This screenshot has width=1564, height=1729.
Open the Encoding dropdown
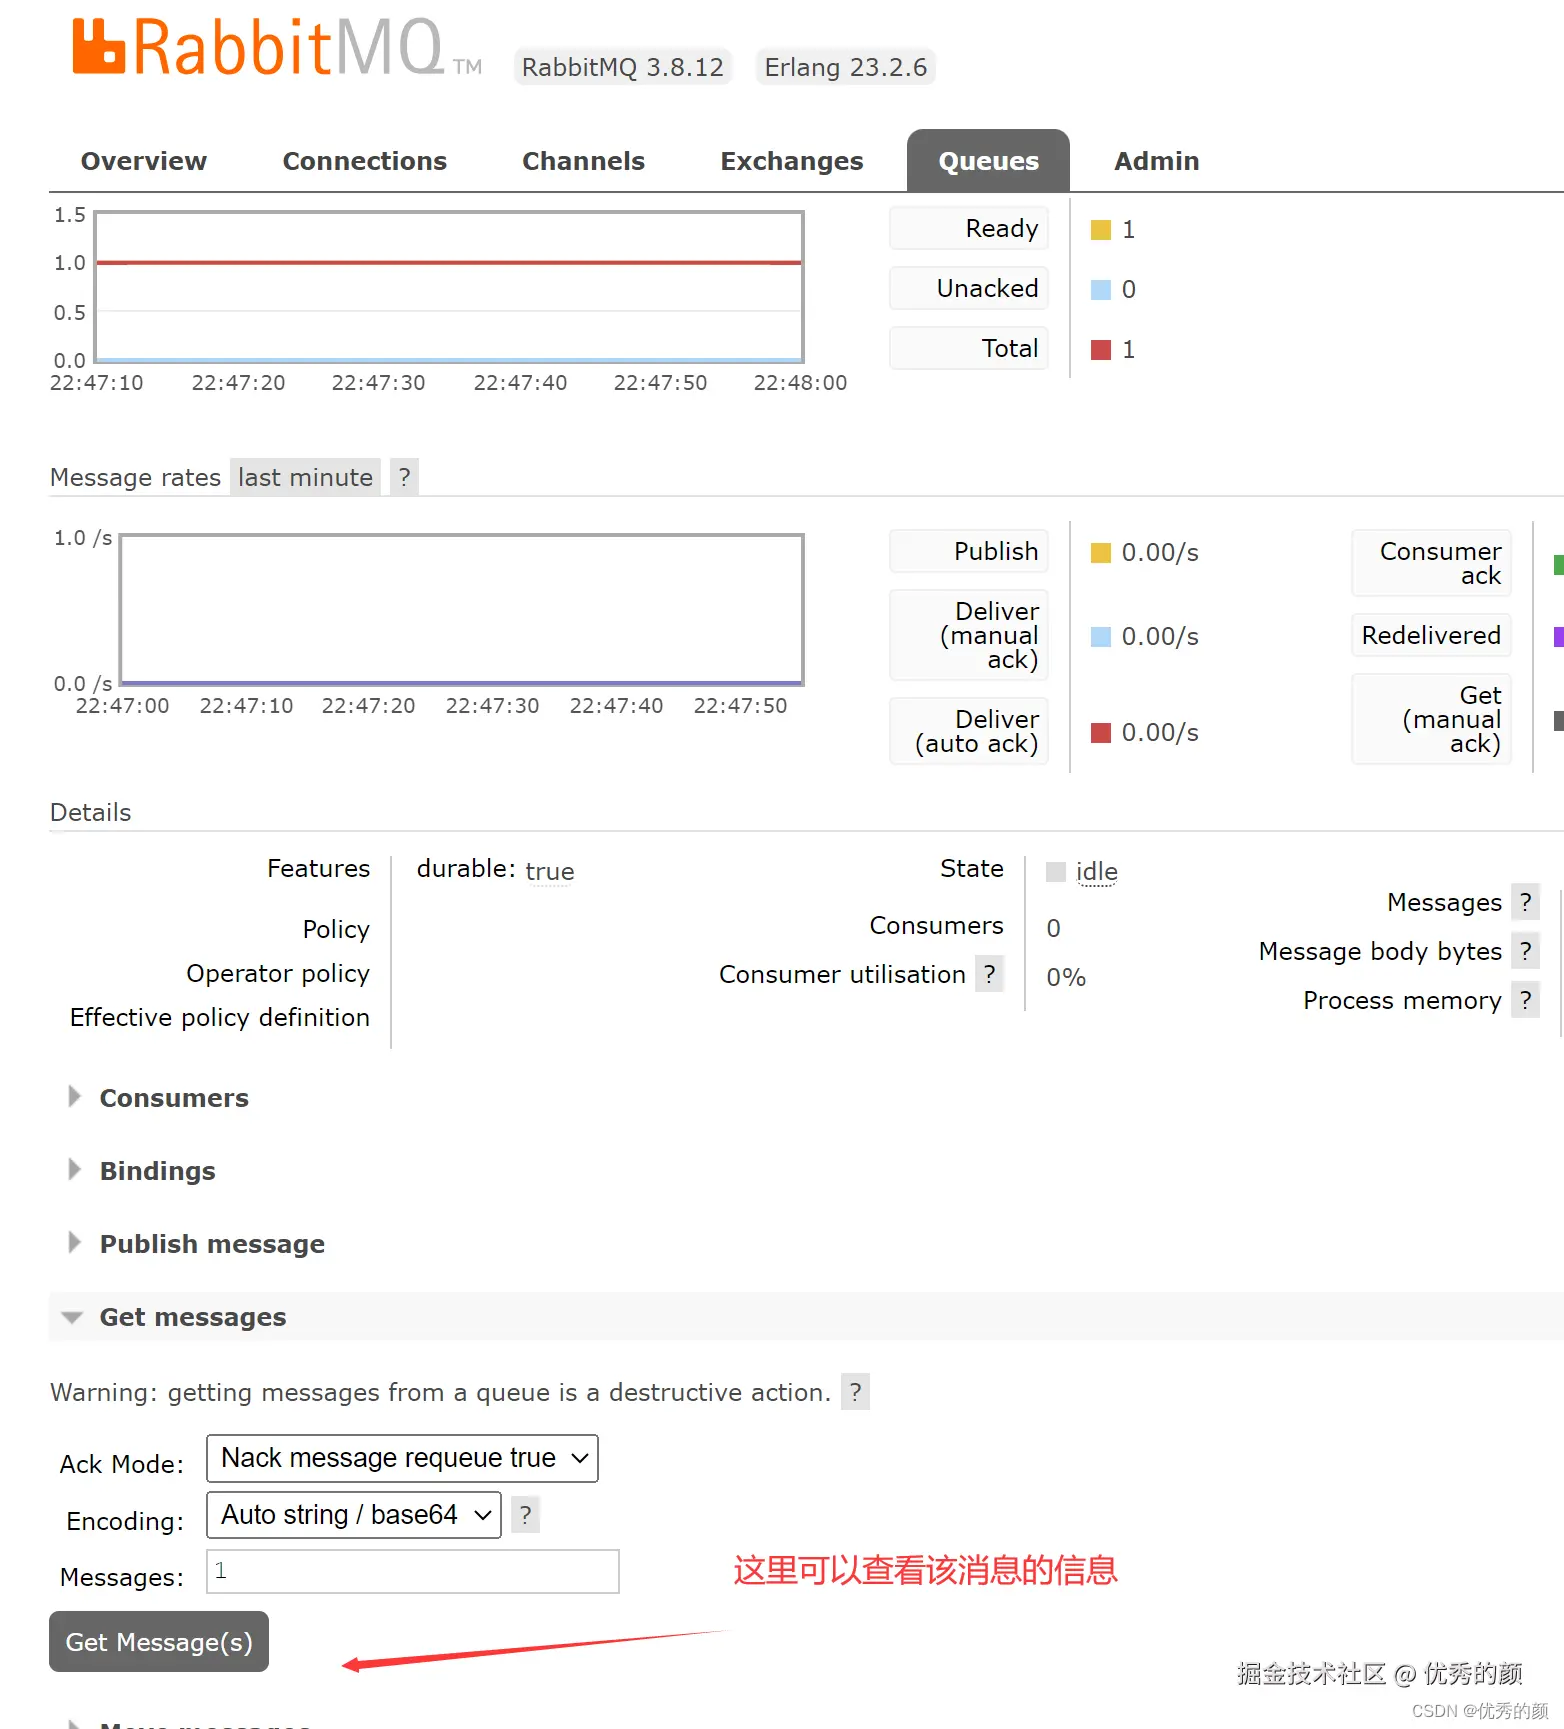point(353,1515)
